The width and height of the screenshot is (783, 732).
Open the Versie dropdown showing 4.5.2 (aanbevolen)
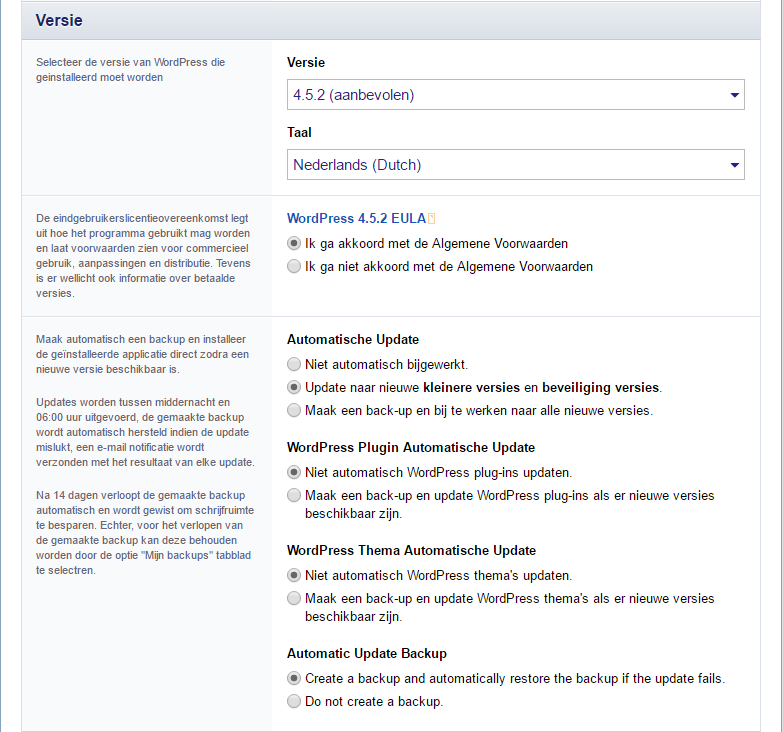515,94
